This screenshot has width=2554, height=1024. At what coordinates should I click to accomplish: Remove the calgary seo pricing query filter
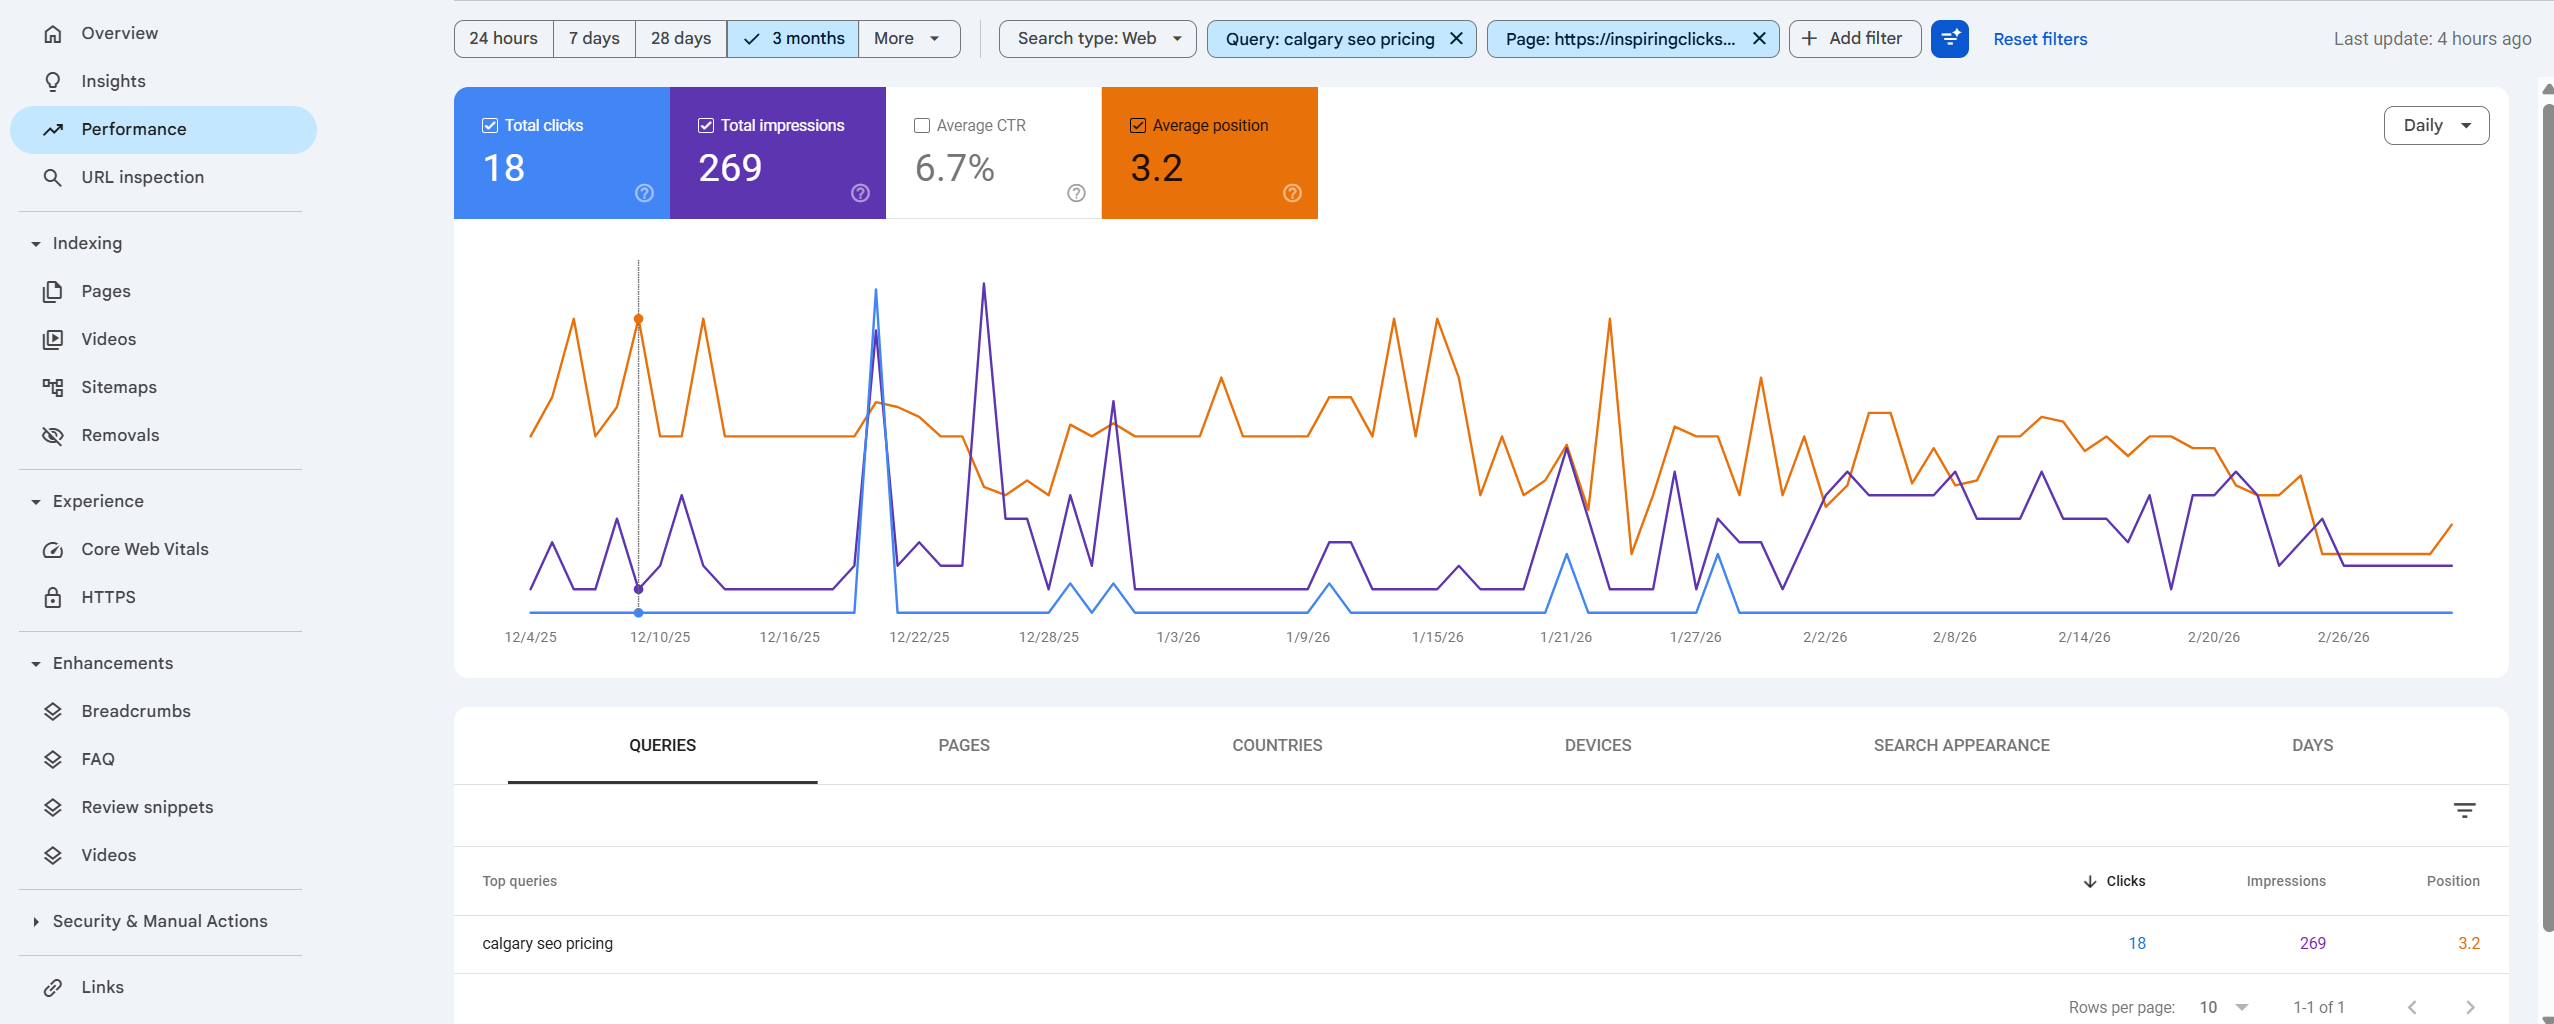click(x=1456, y=39)
